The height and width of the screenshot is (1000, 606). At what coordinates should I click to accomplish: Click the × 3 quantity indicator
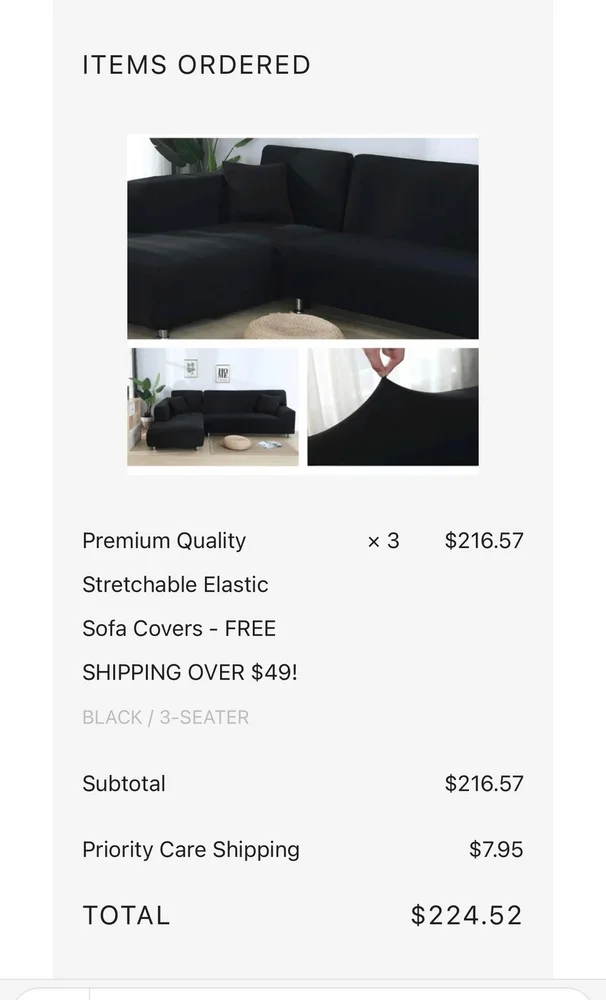[383, 541]
